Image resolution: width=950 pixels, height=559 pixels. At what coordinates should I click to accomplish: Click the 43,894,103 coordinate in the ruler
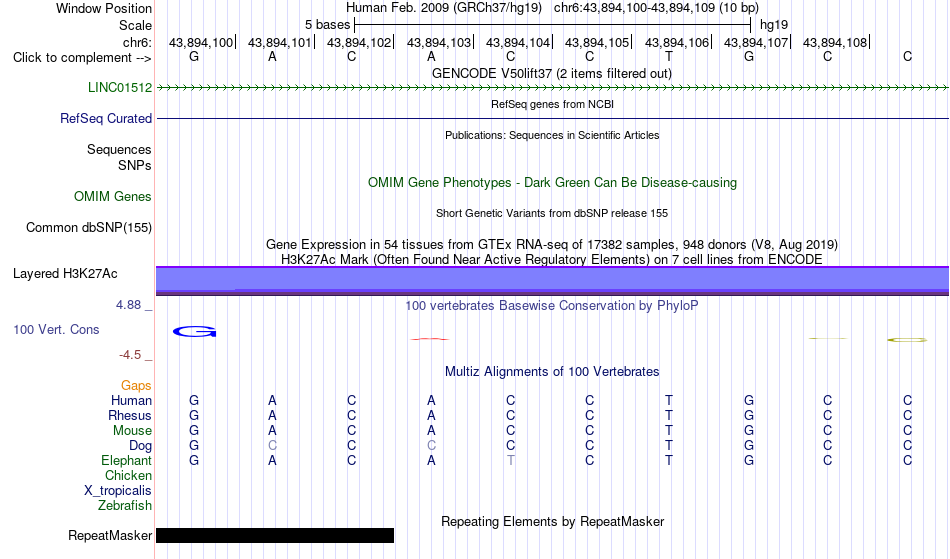tap(439, 42)
